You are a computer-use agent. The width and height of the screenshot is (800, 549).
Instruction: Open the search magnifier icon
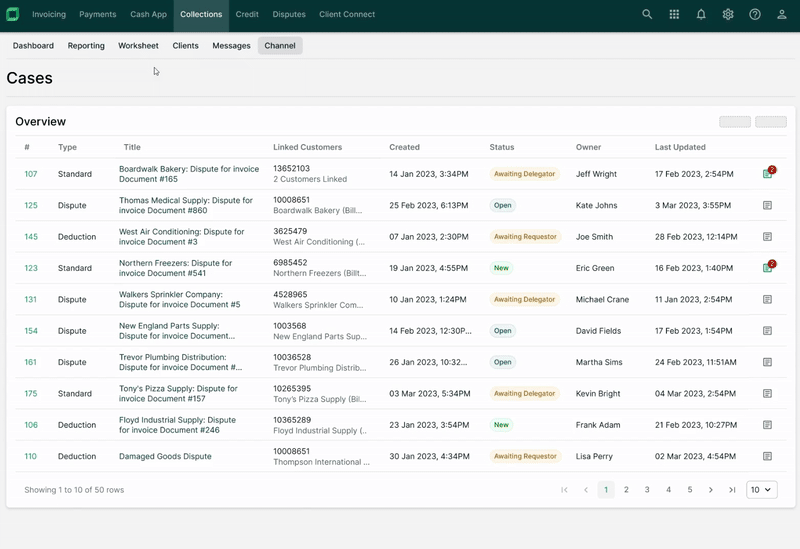click(x=647, y=14)
